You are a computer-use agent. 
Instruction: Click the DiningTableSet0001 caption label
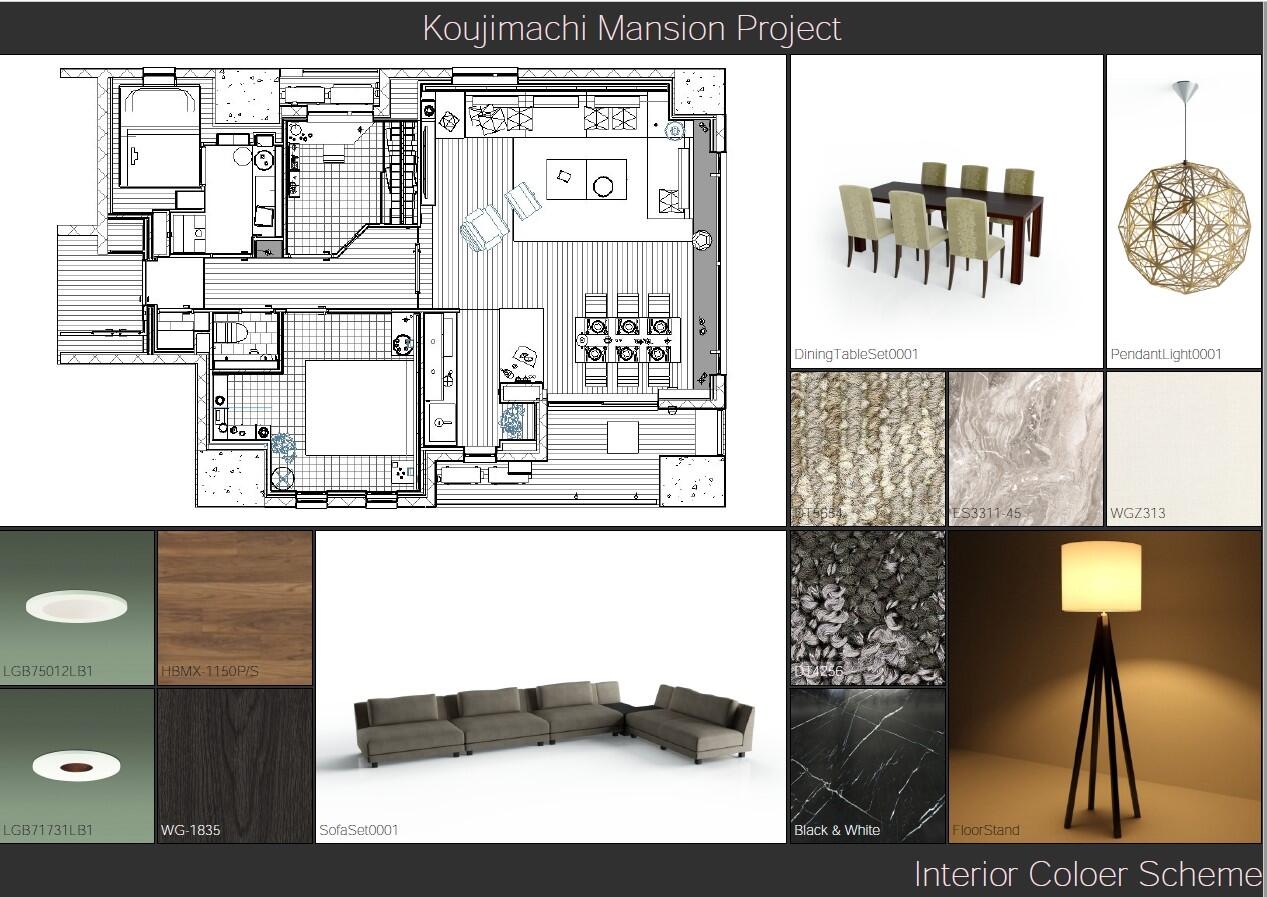(856, 354)
